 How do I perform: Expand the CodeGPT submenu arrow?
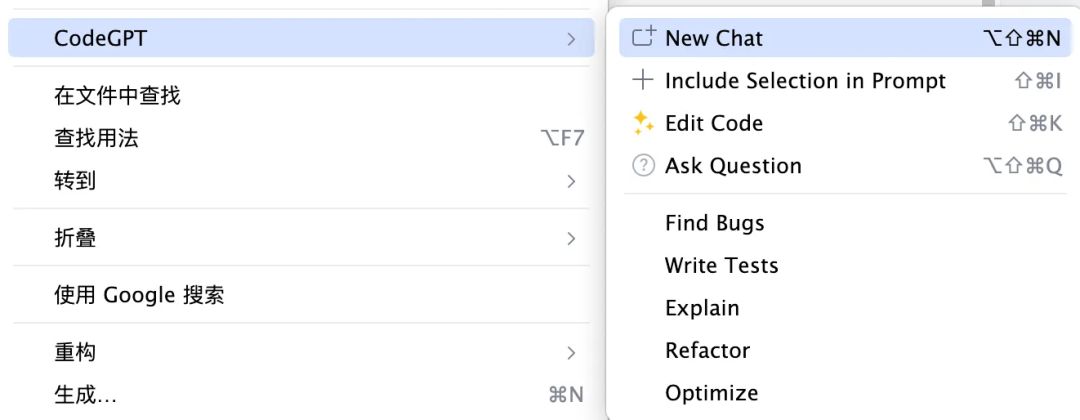click(571, 39)
